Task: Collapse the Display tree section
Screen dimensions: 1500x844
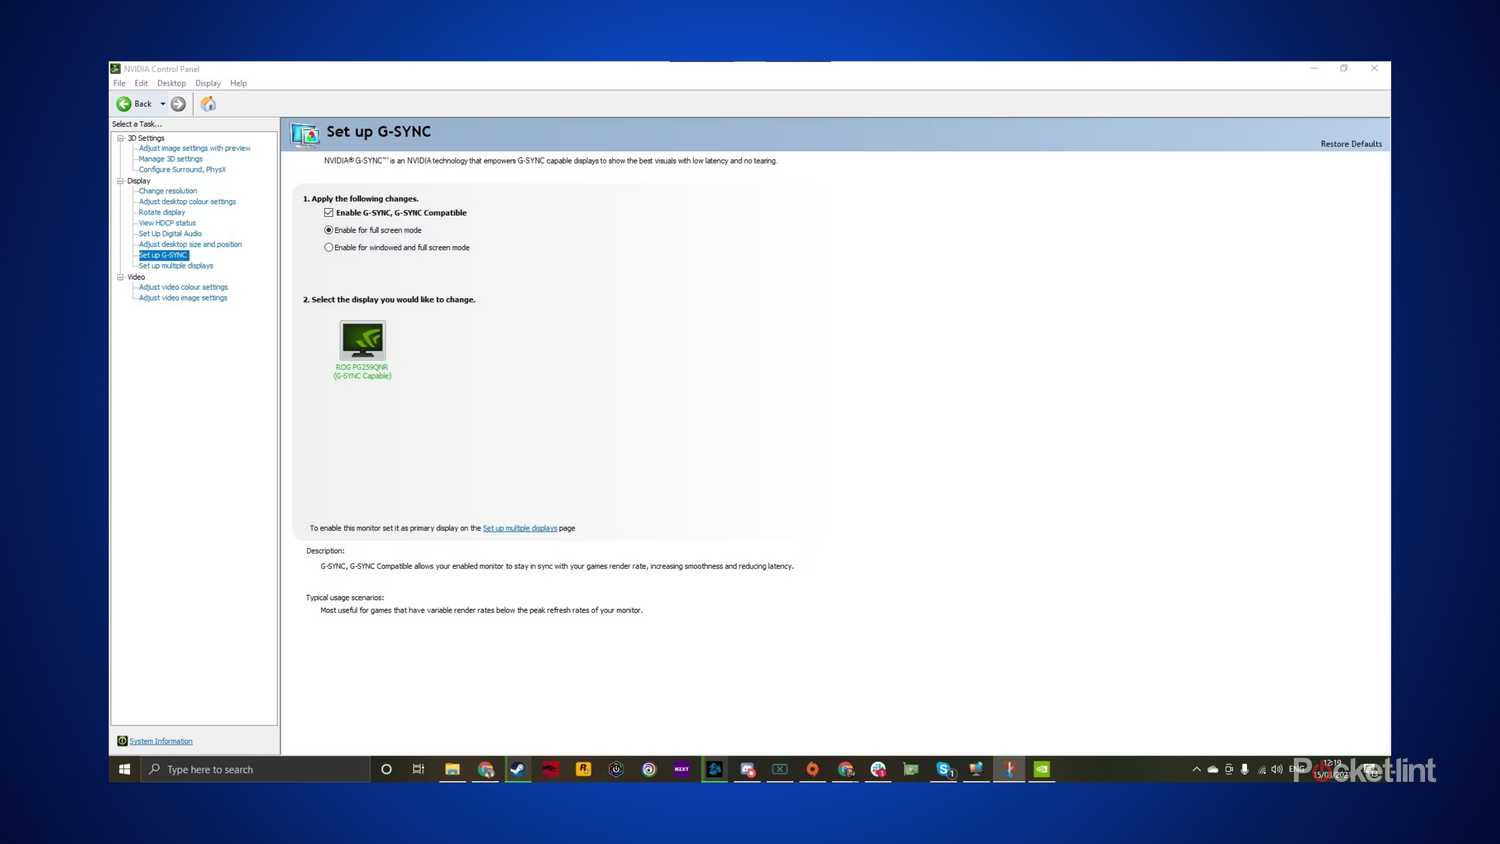Action: pyautogui.click(x=120, y=180)
